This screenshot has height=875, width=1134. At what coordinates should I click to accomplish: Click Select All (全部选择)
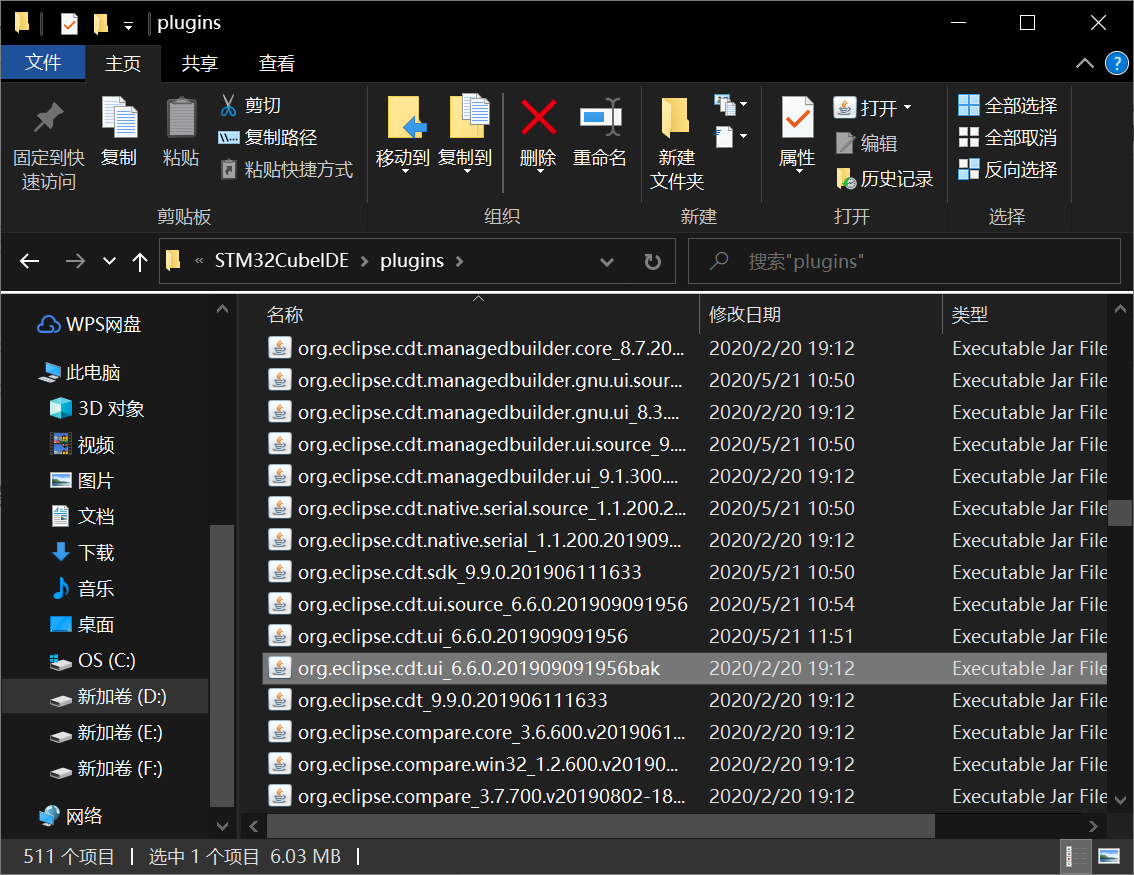[x=1007, y=106]
